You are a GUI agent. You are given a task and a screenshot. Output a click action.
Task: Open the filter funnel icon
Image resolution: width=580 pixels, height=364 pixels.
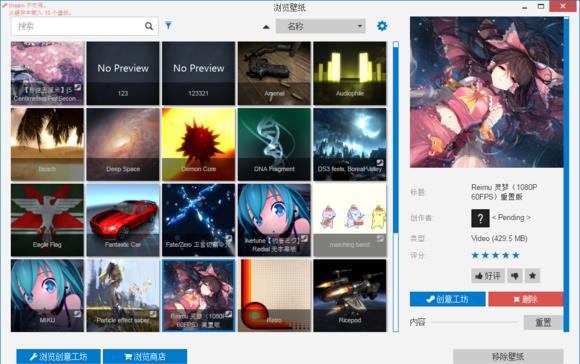pos(168,25)
